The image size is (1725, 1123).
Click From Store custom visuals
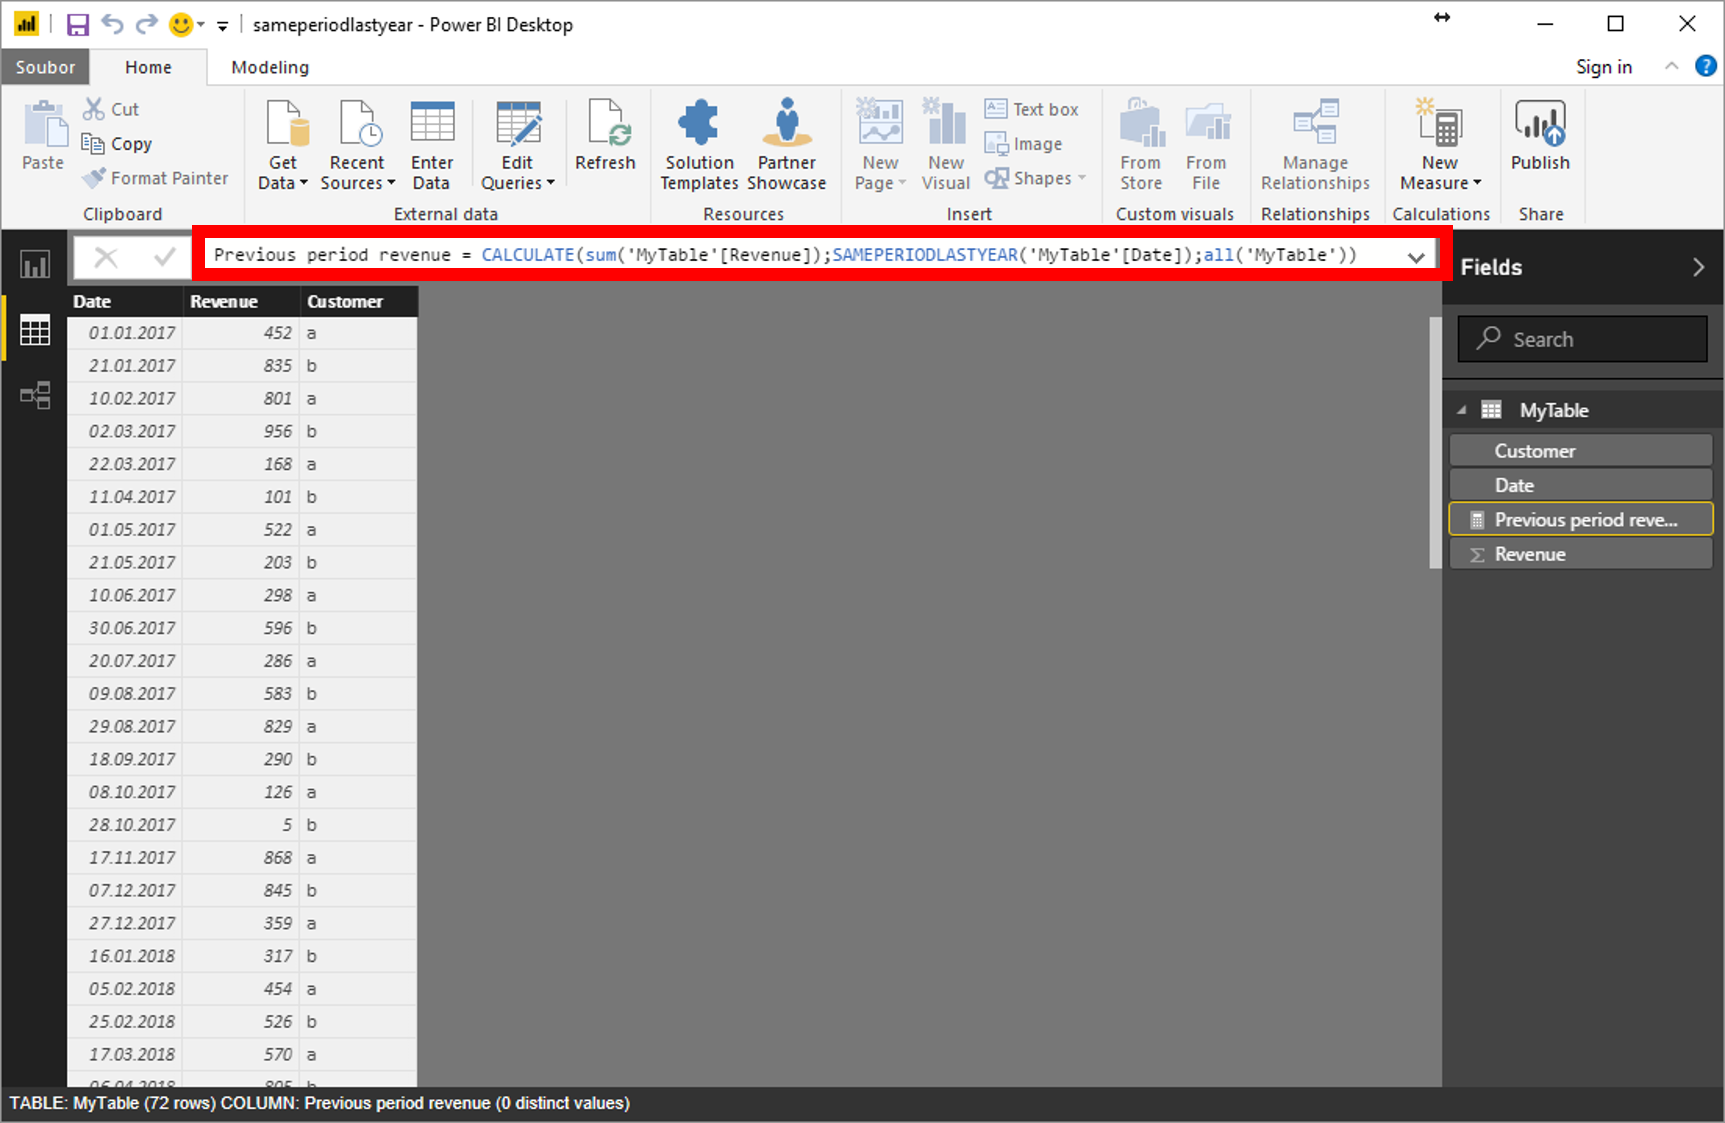tap(1141, 145)
